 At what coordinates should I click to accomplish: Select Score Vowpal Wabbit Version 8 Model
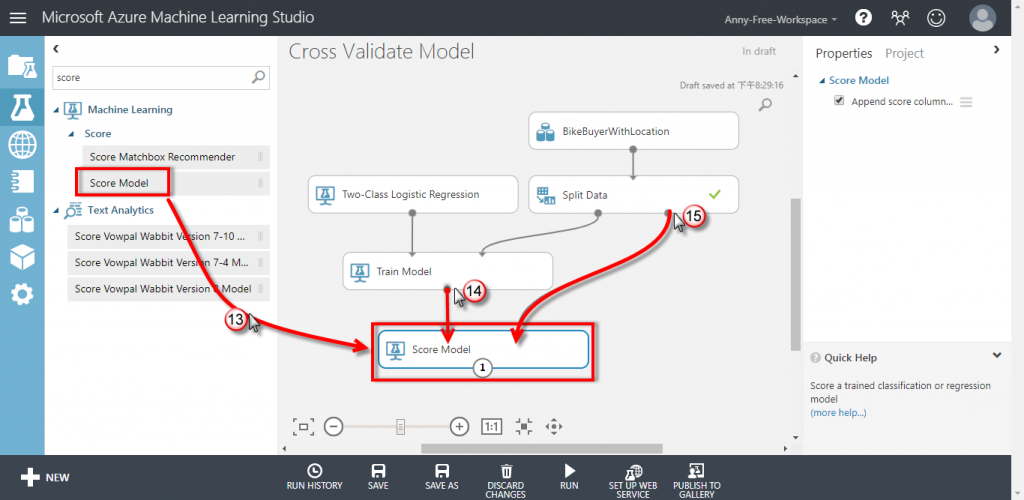[168, 289]
